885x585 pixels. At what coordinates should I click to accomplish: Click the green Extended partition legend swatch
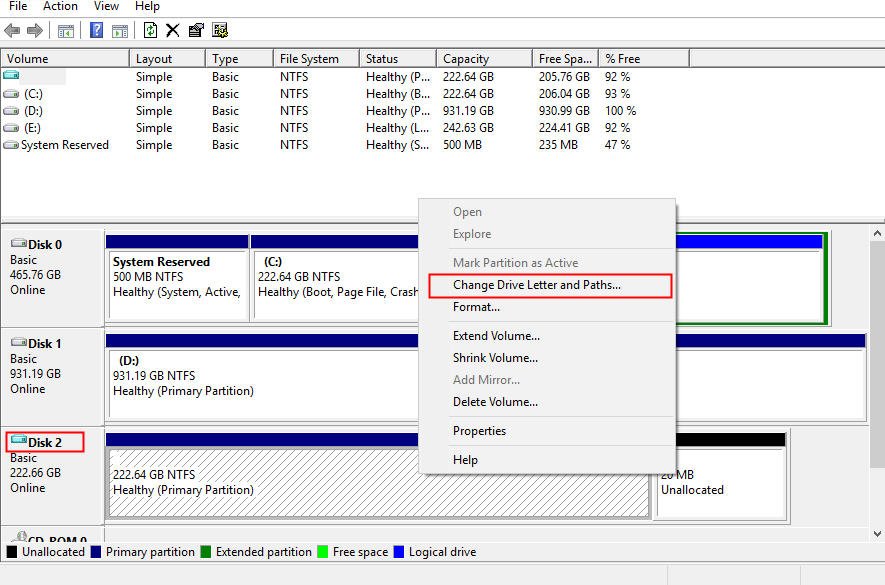tap(205, 552)
